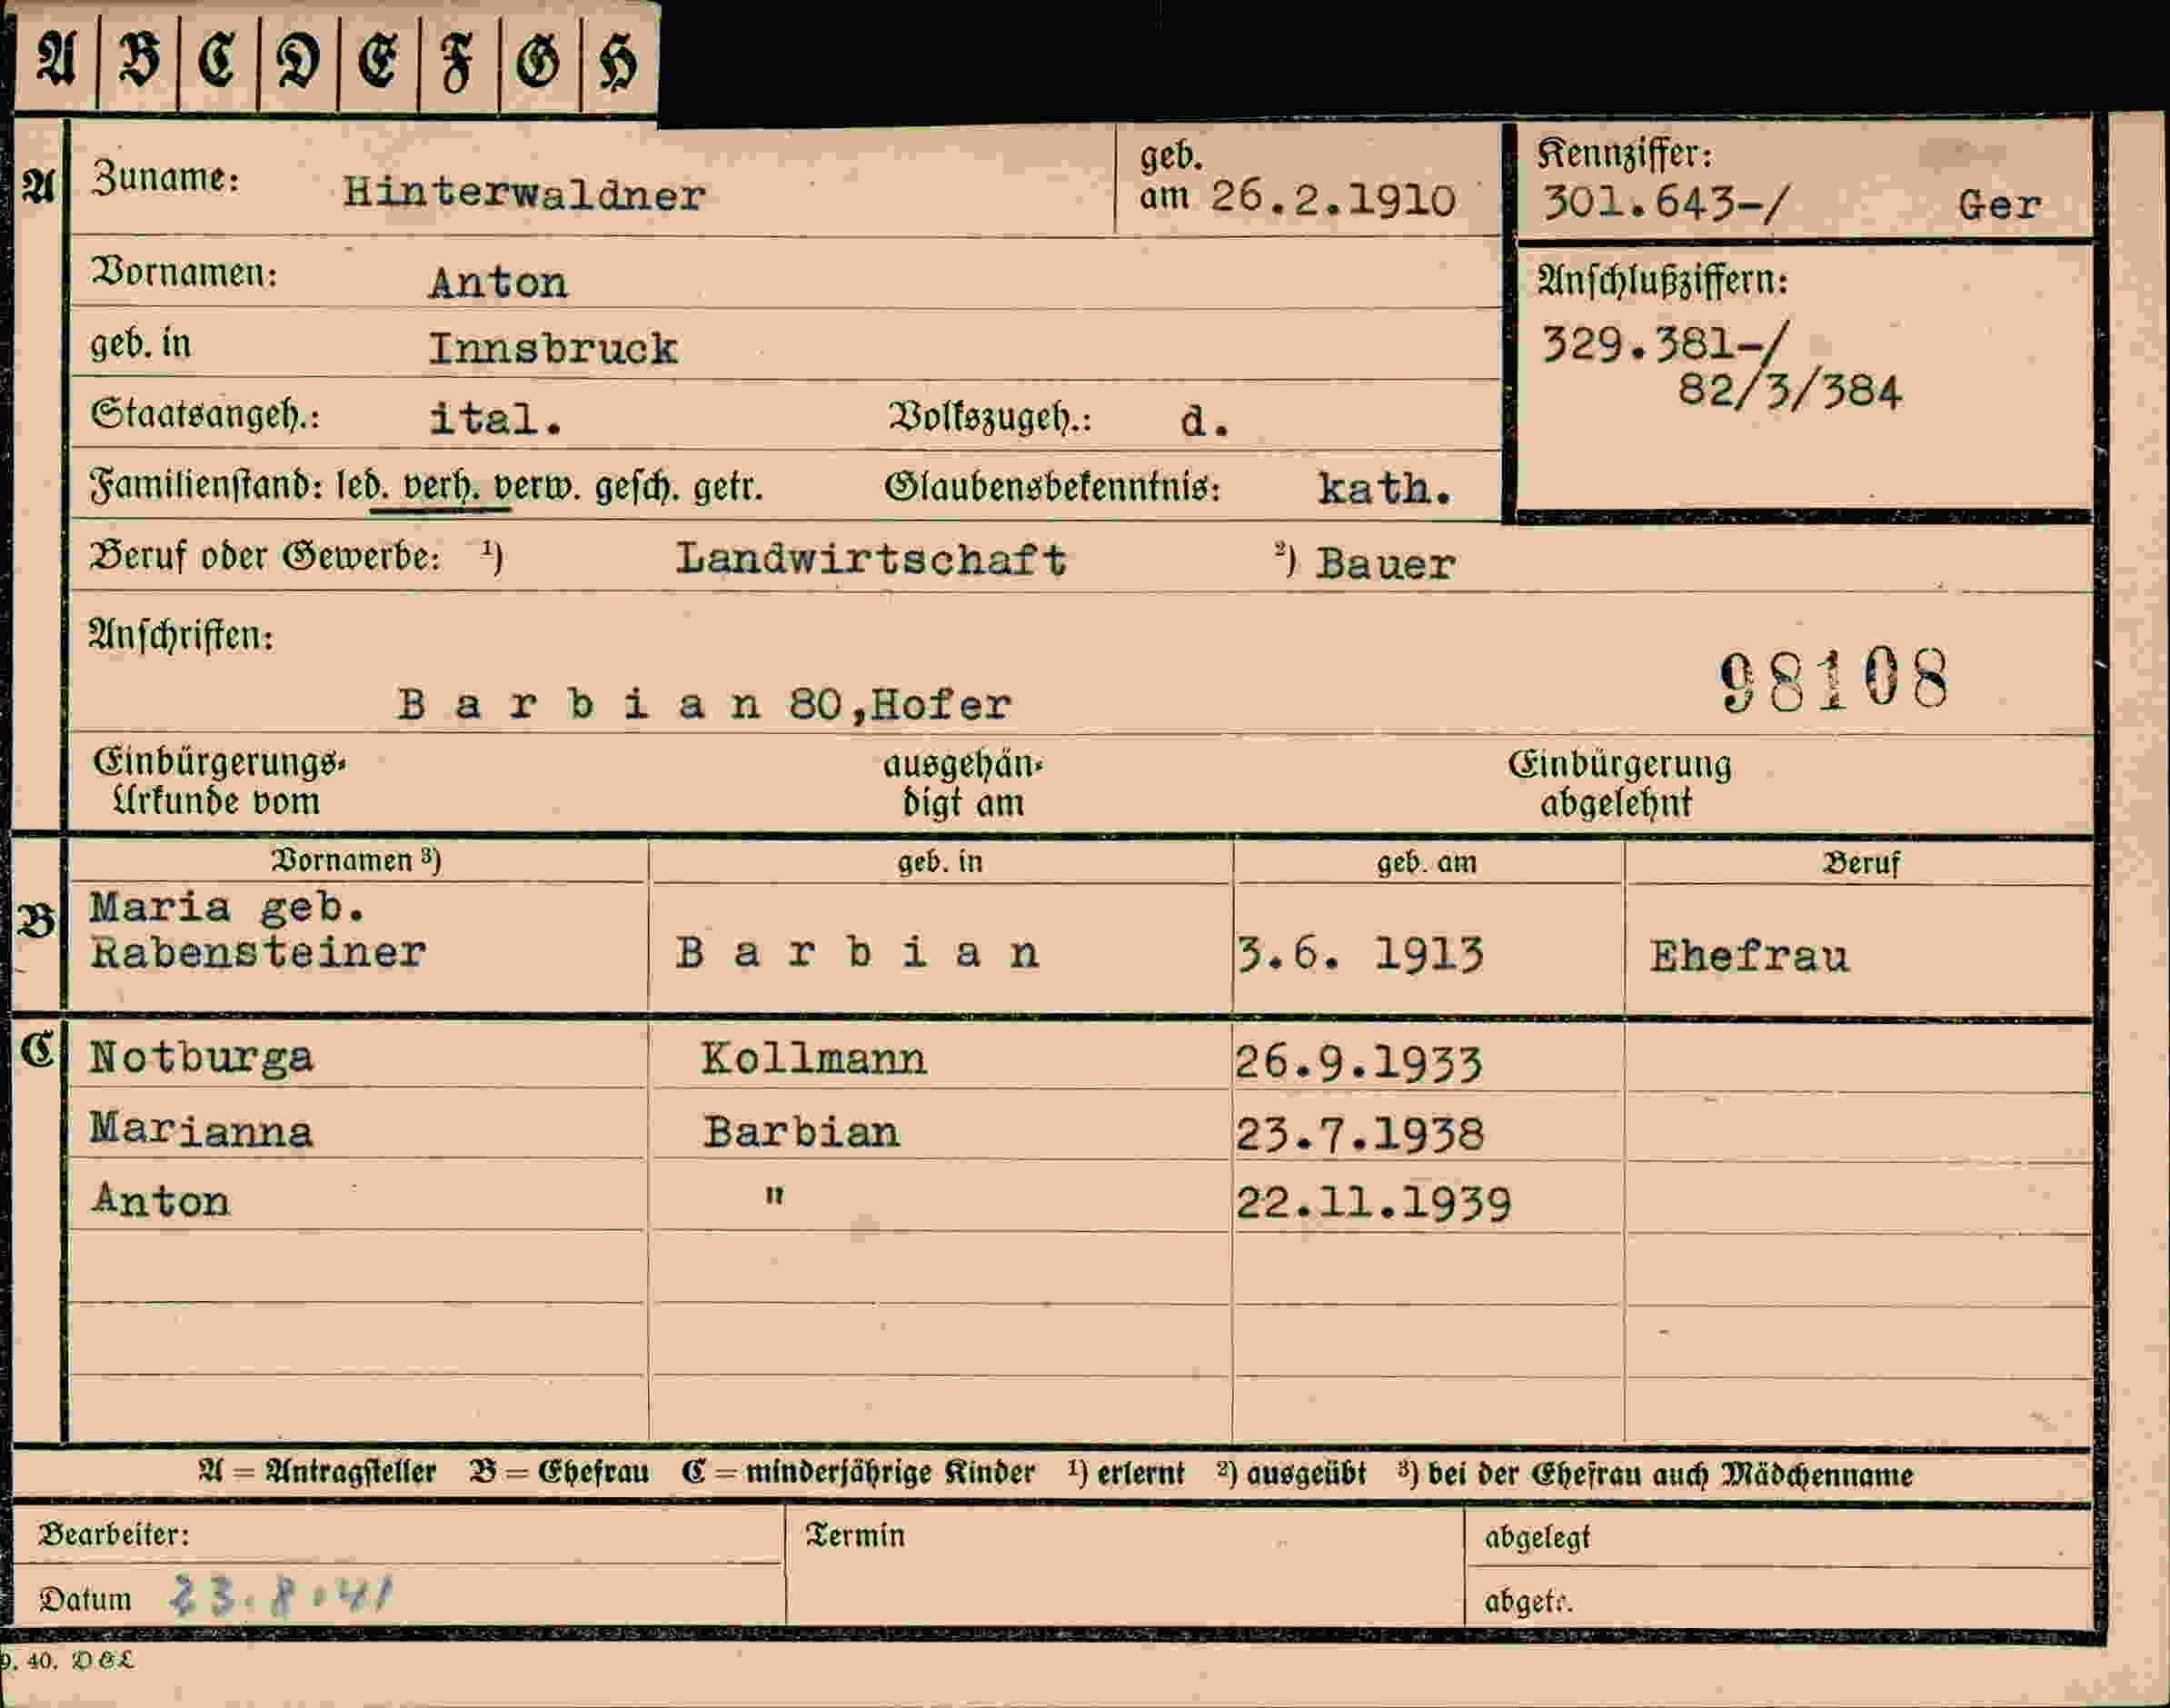Click religion value 'kath.'
This screenshot has width=2170, height=1708.
pos(1385,488)
